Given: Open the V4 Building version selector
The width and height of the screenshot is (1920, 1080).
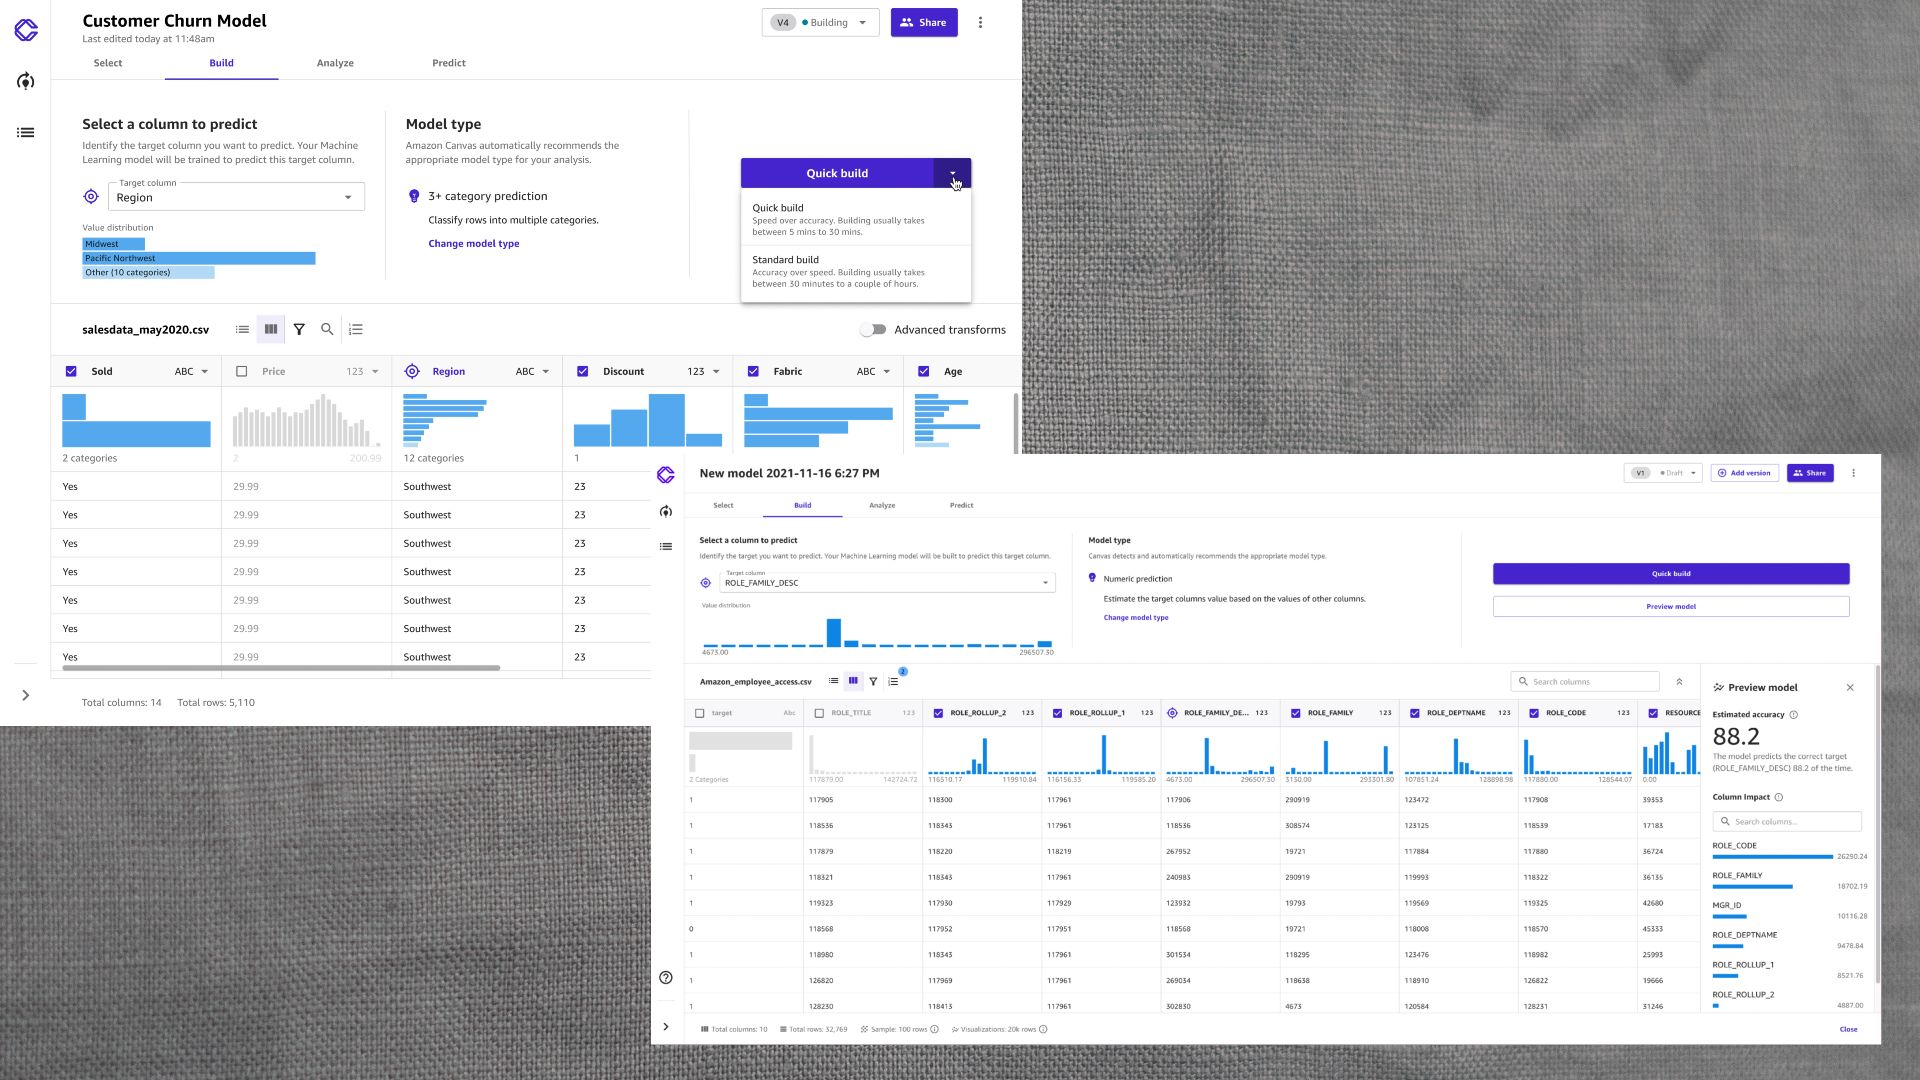Looking at the screenshot, I should point(820,22).
